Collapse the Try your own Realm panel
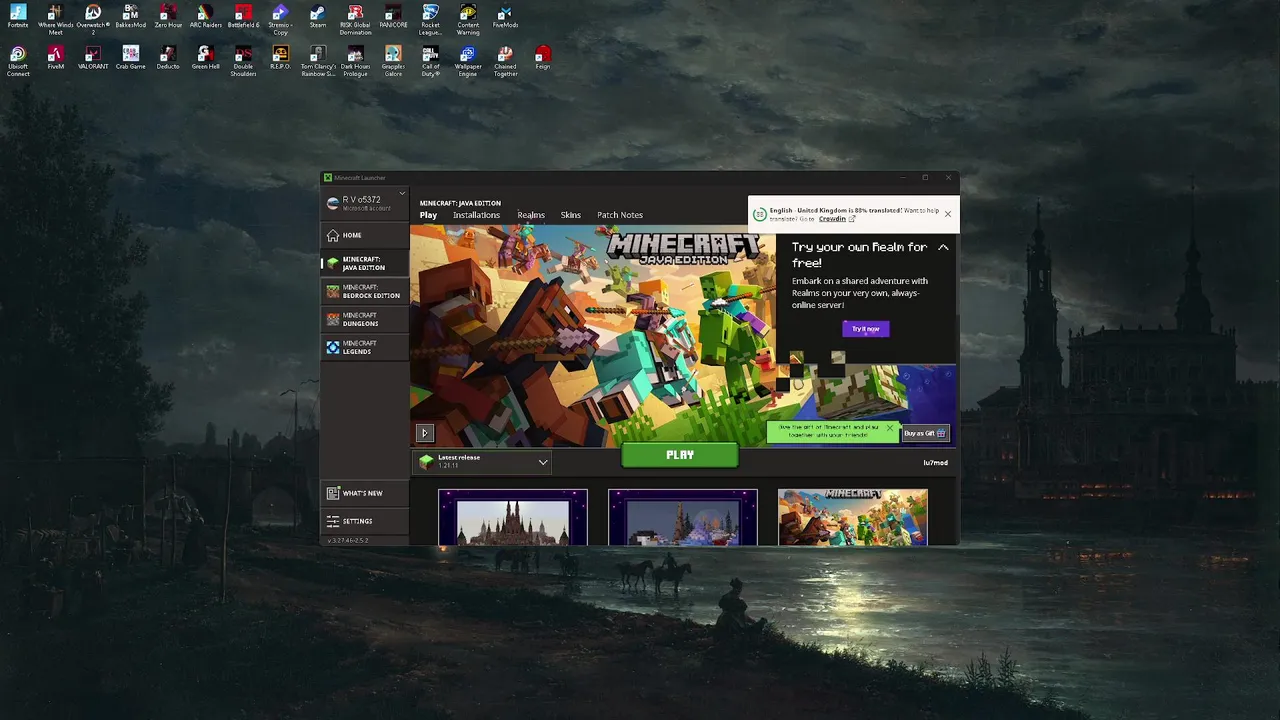 [x=943, y=247]
